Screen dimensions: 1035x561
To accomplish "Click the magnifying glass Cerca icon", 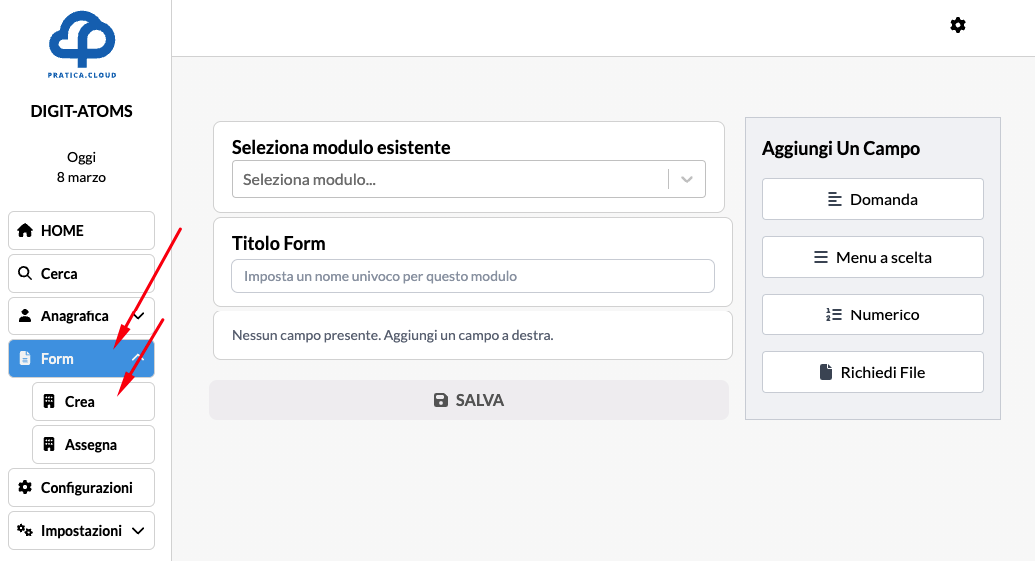I will [26, 273].
